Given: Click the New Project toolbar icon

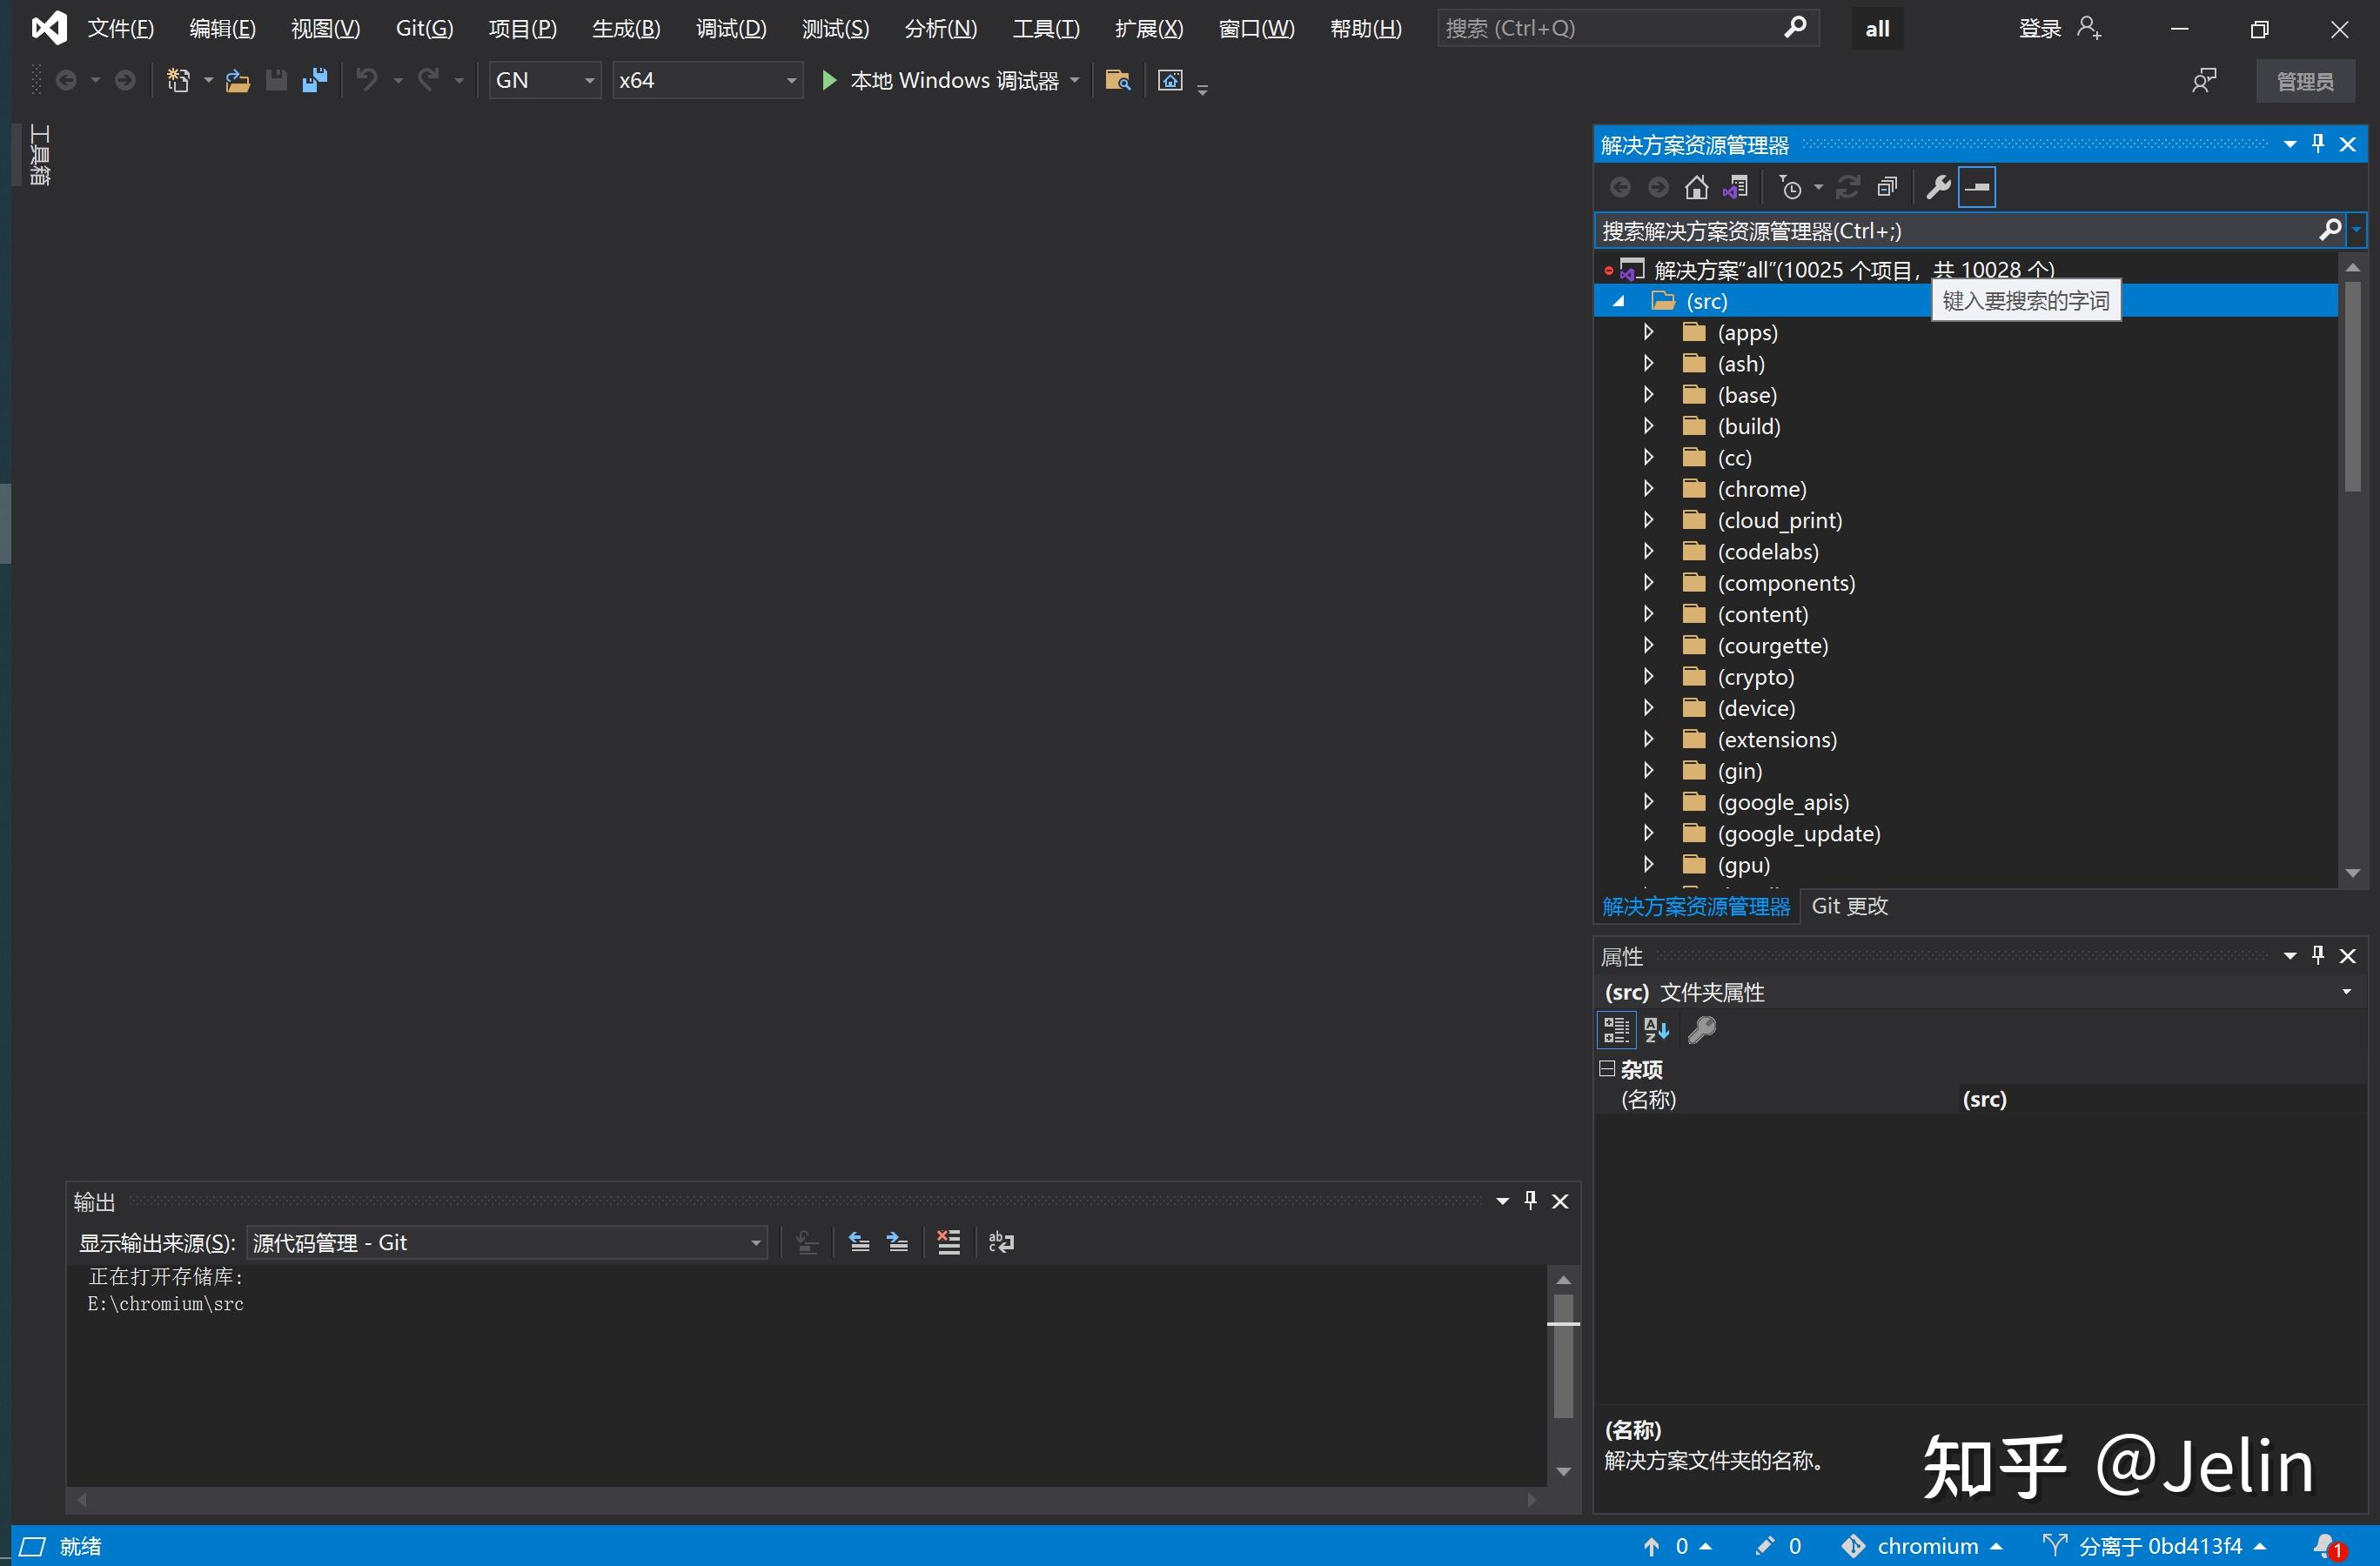Looking at the screenshot, I should pos(178,80).
